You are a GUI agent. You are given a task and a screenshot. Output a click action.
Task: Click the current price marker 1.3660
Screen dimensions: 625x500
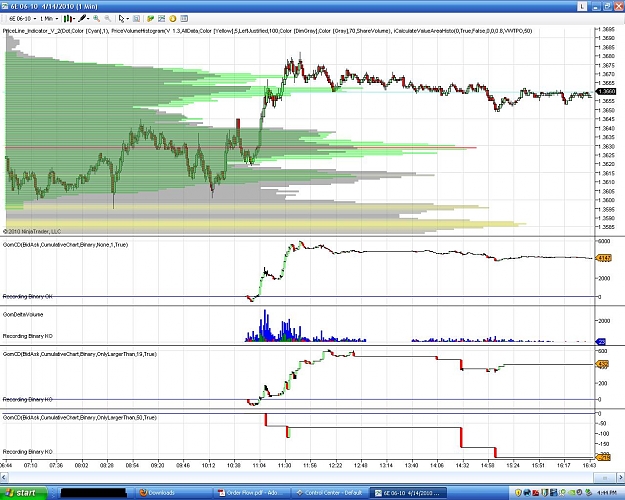point(606,92)
